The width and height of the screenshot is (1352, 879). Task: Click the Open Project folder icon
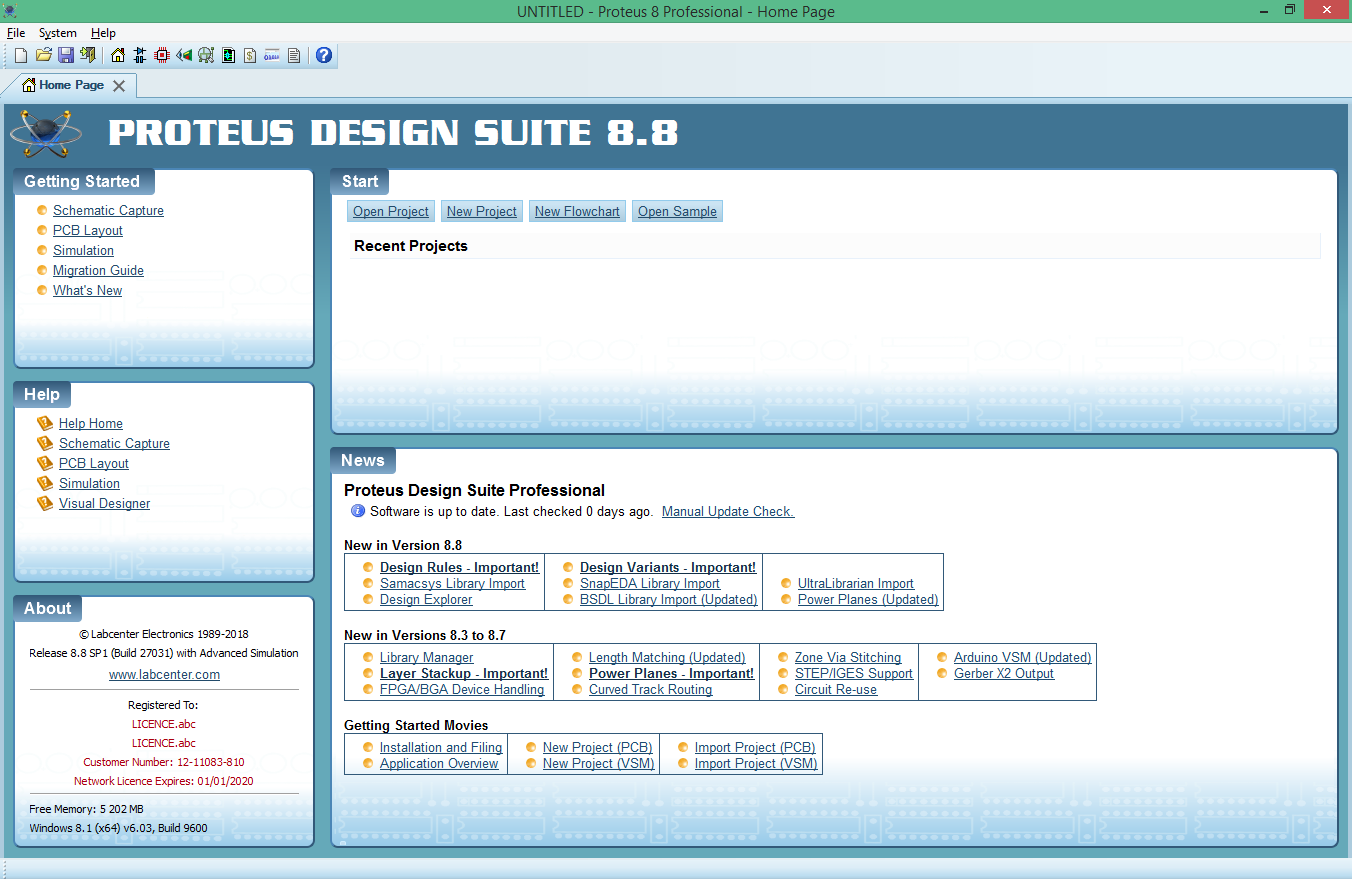(43, 55)
